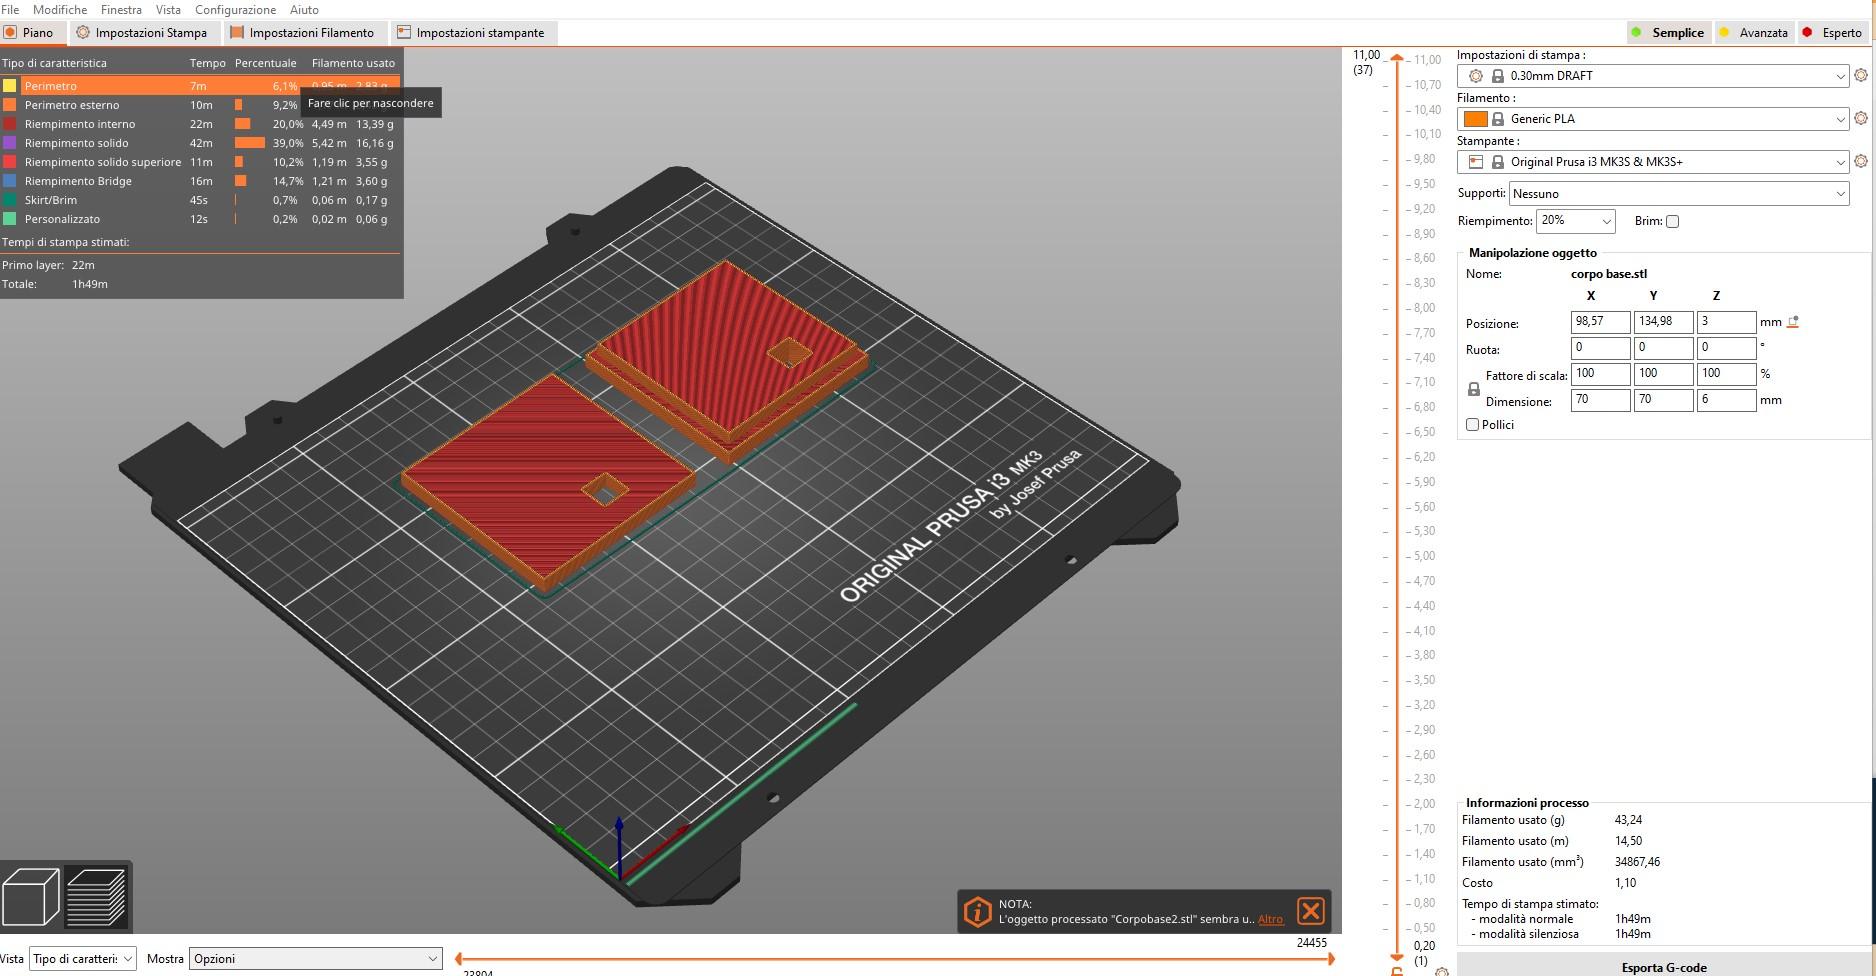Click the red dot next to Esperto
The image size is (1876, 976).
pos(1807,33)
